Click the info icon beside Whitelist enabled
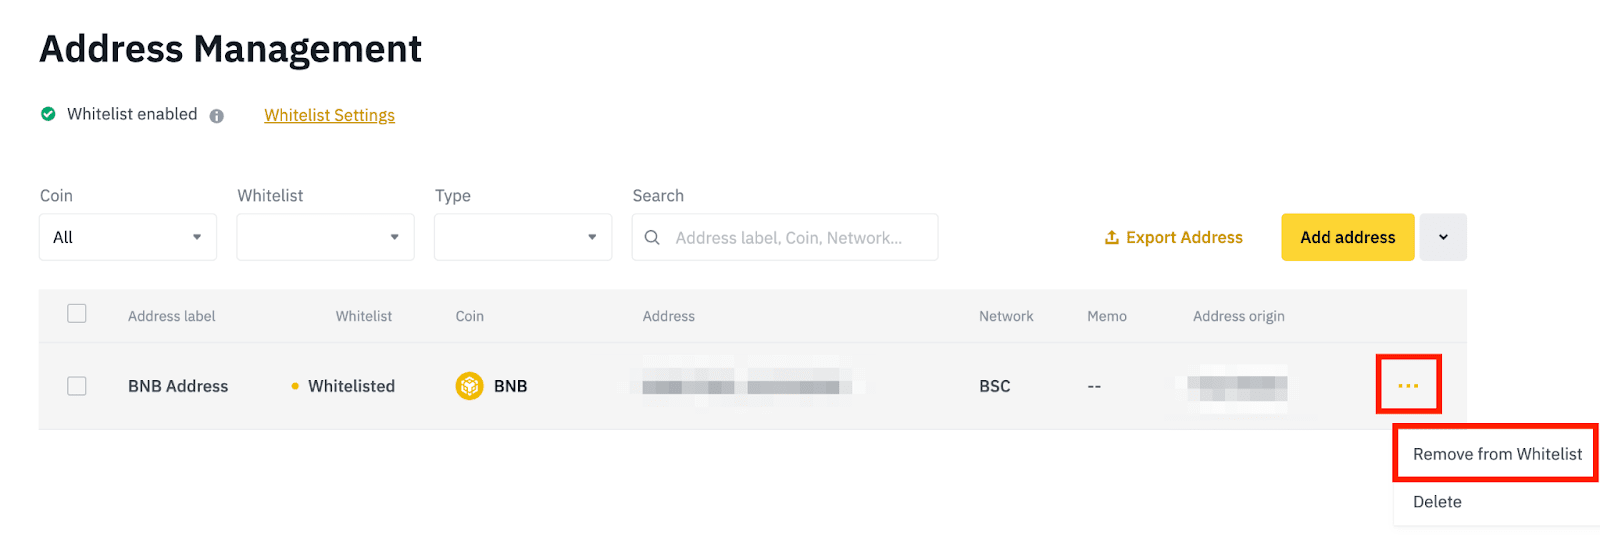This screenshot has height=552, width=1600. (x=217, y=116)
